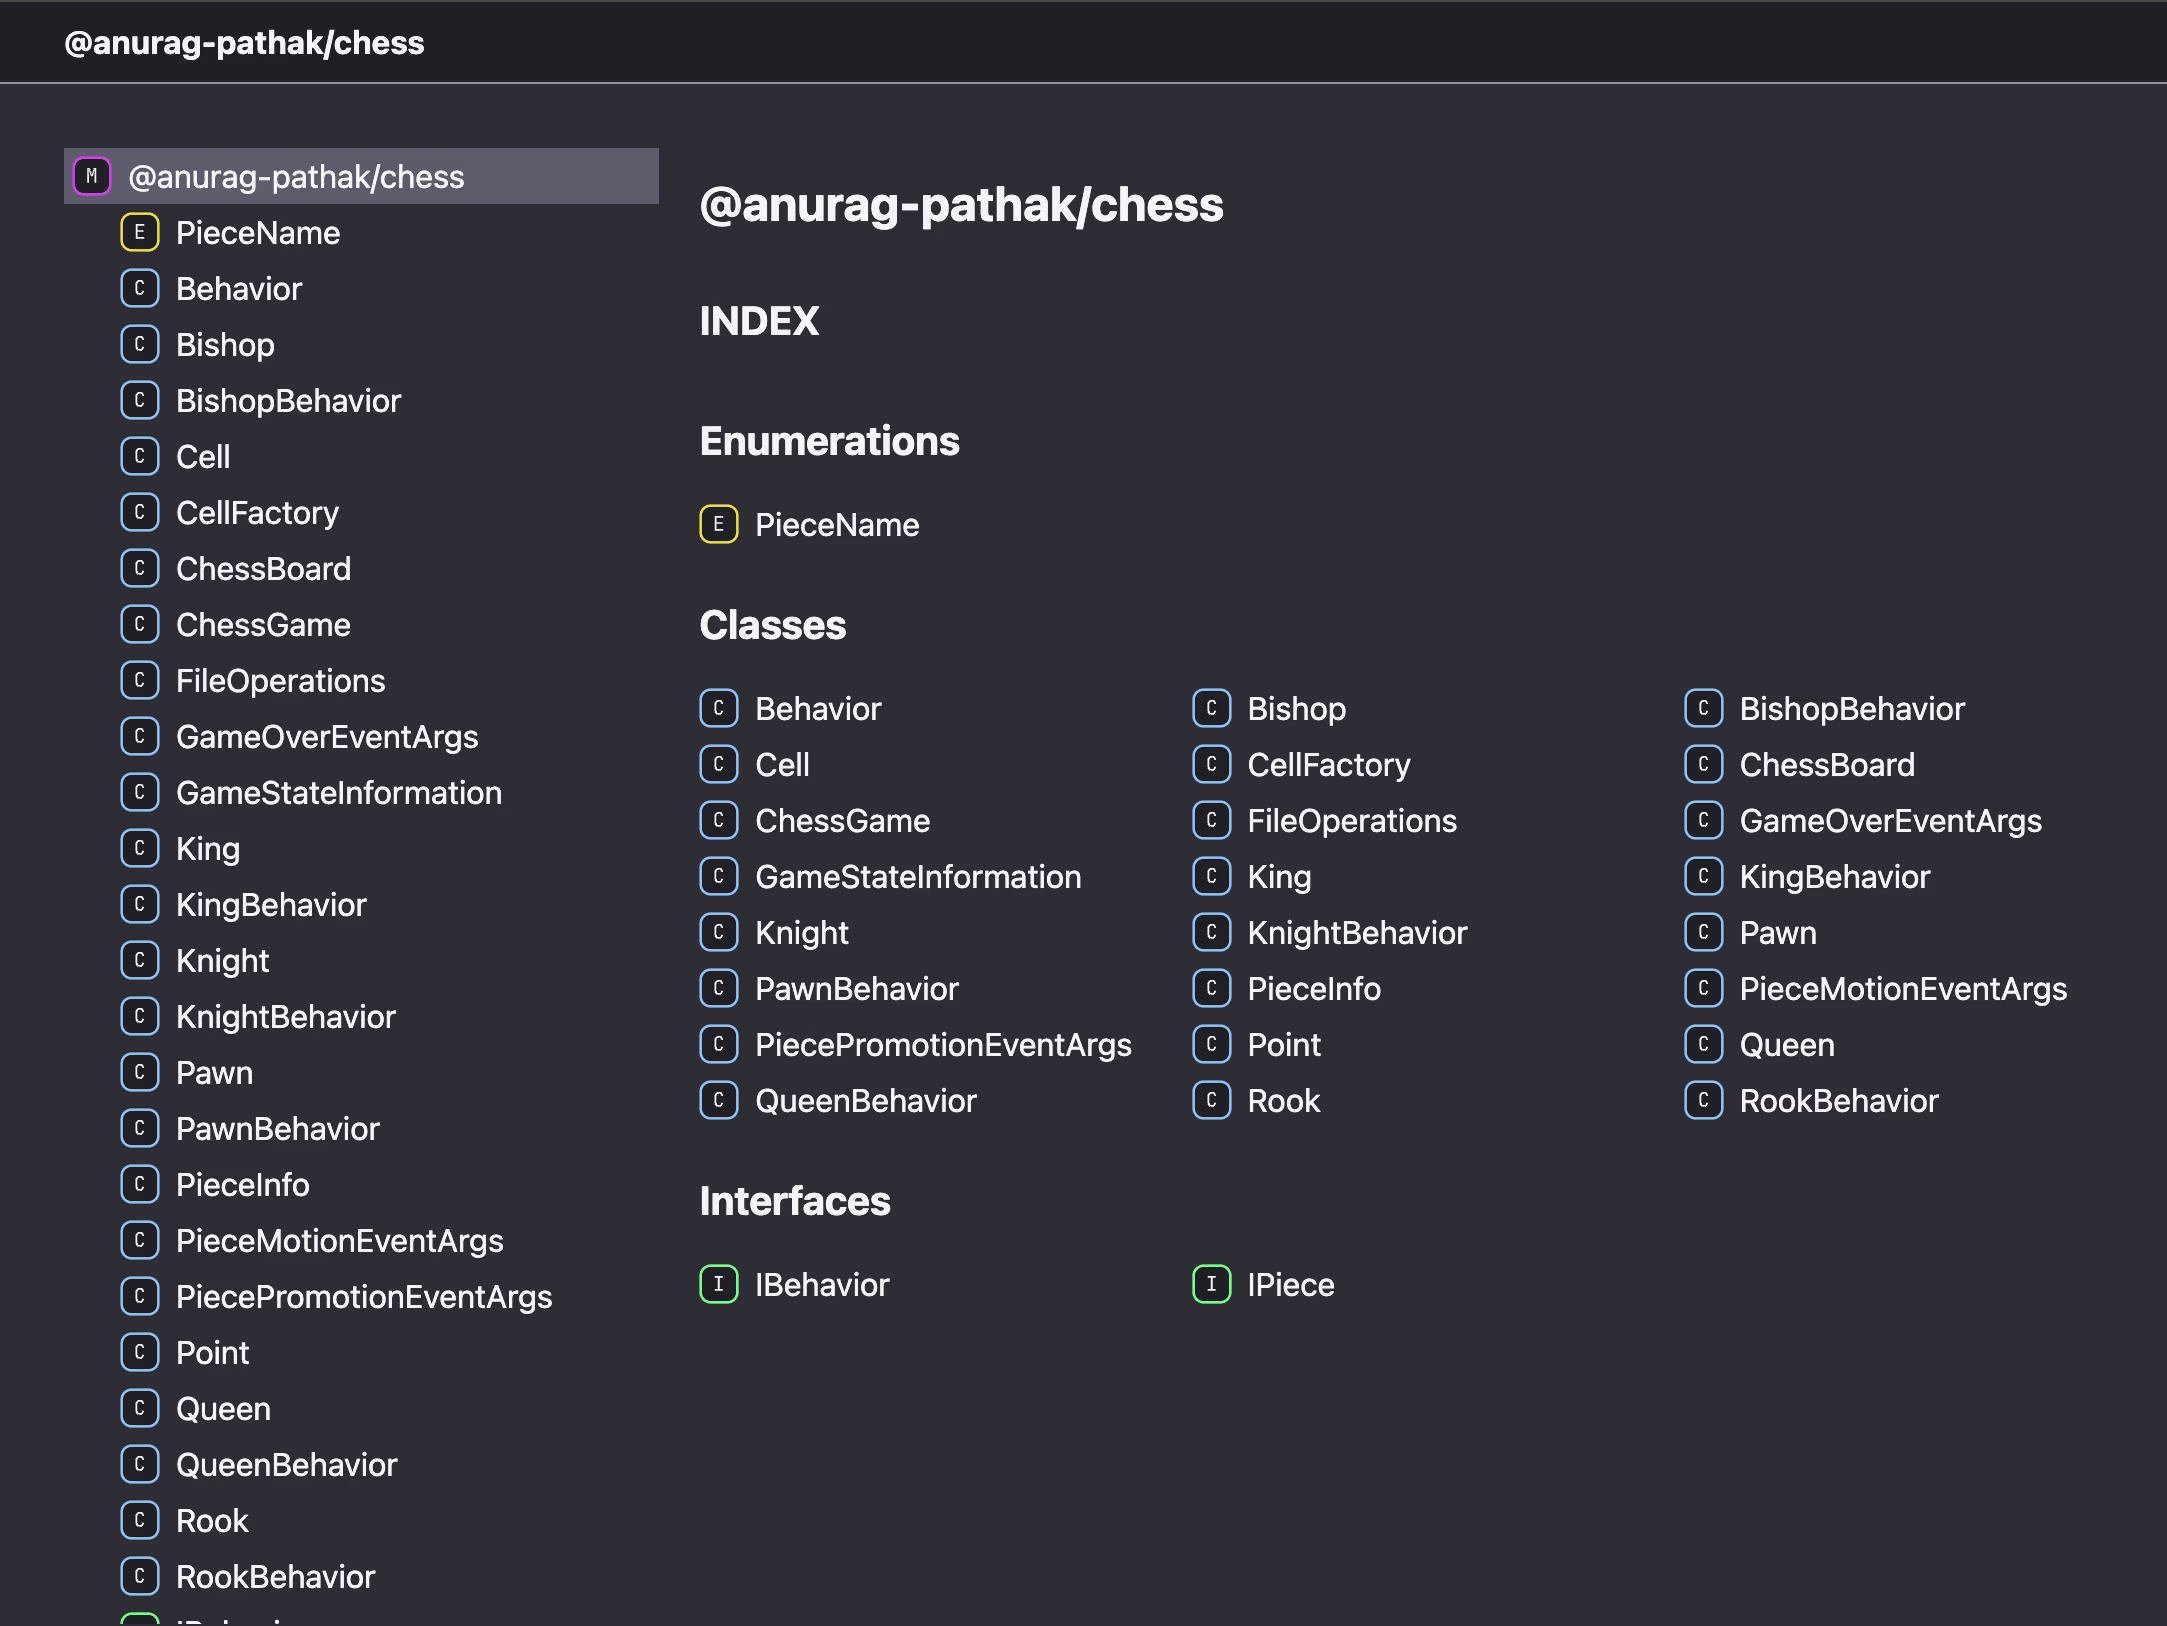Viewport: 2167px width, 1626px height.
Task: Open the Queen class link in the index
Action: pos(1786,1045)
